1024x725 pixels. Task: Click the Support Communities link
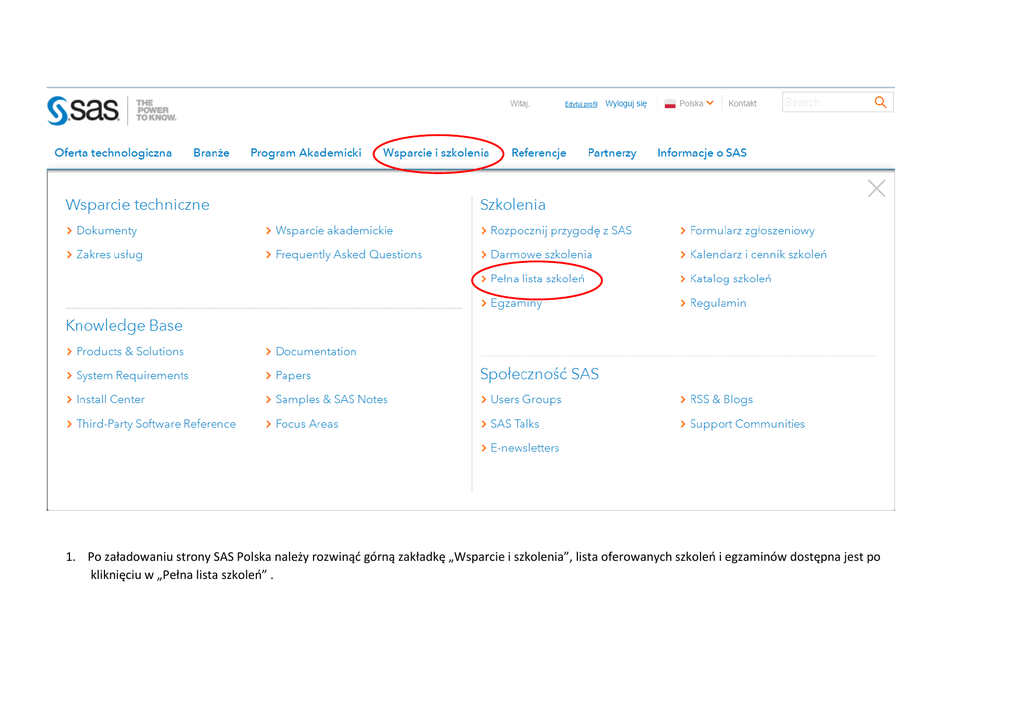click(x=747, y=424)
